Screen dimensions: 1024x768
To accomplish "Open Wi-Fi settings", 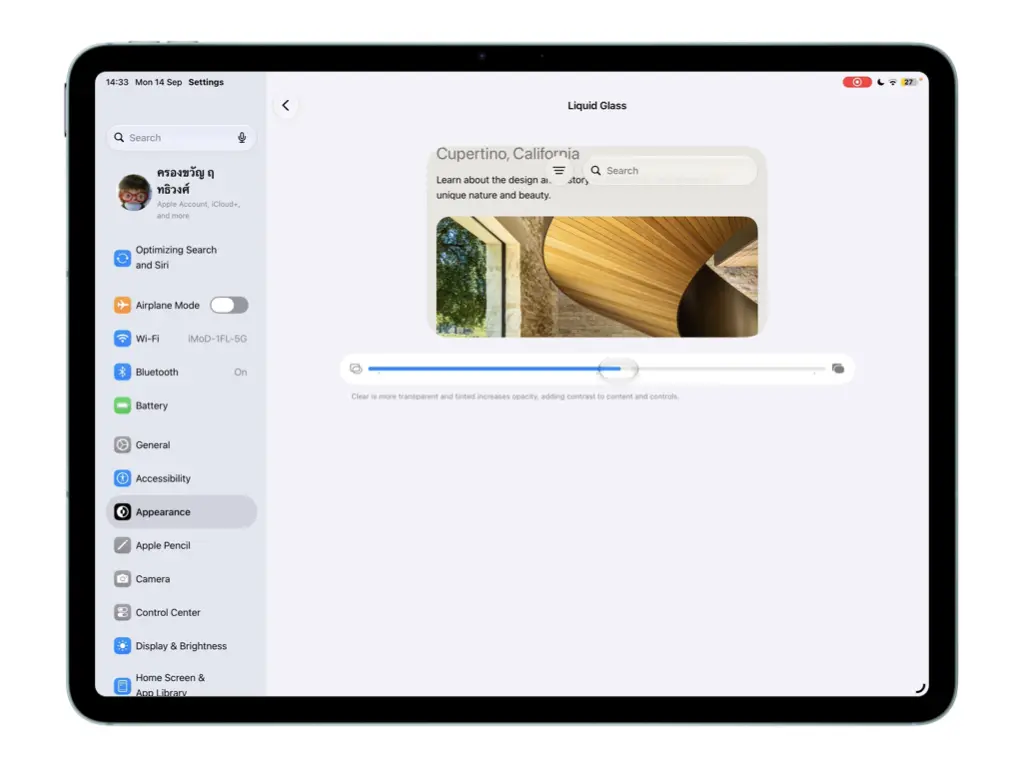I will click(x=181, y=338).
